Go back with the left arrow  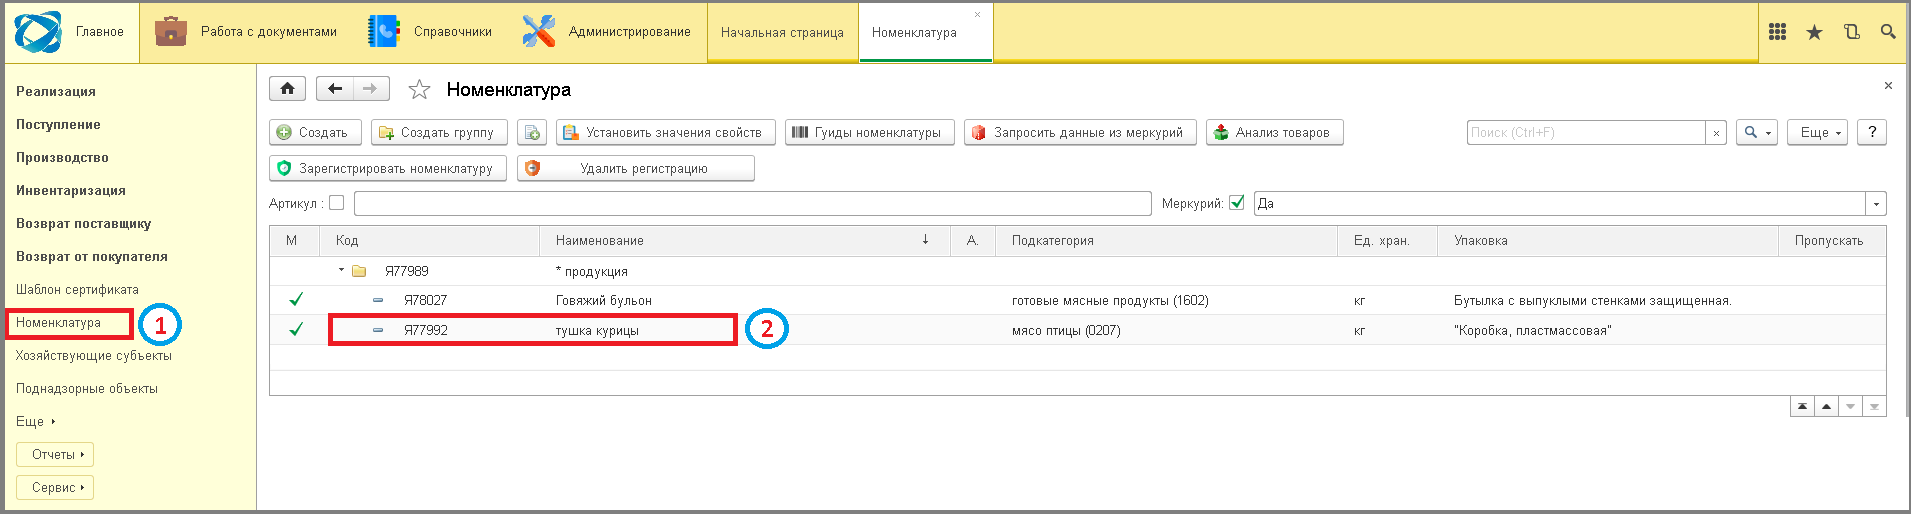click(x=335, y=89)
